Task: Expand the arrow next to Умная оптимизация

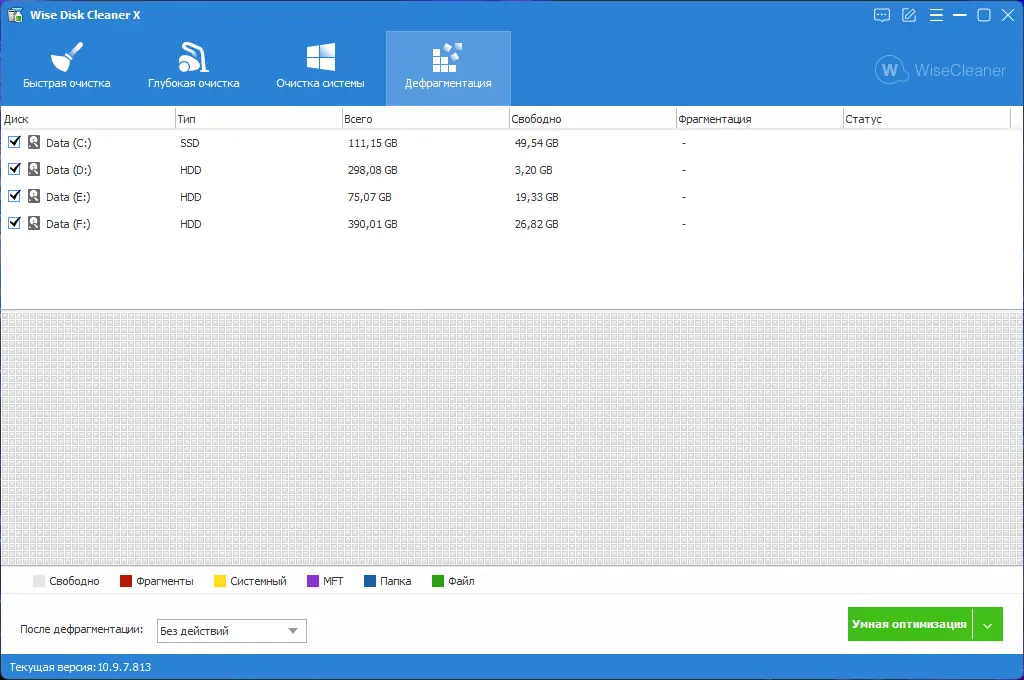Action: (988, 624)
